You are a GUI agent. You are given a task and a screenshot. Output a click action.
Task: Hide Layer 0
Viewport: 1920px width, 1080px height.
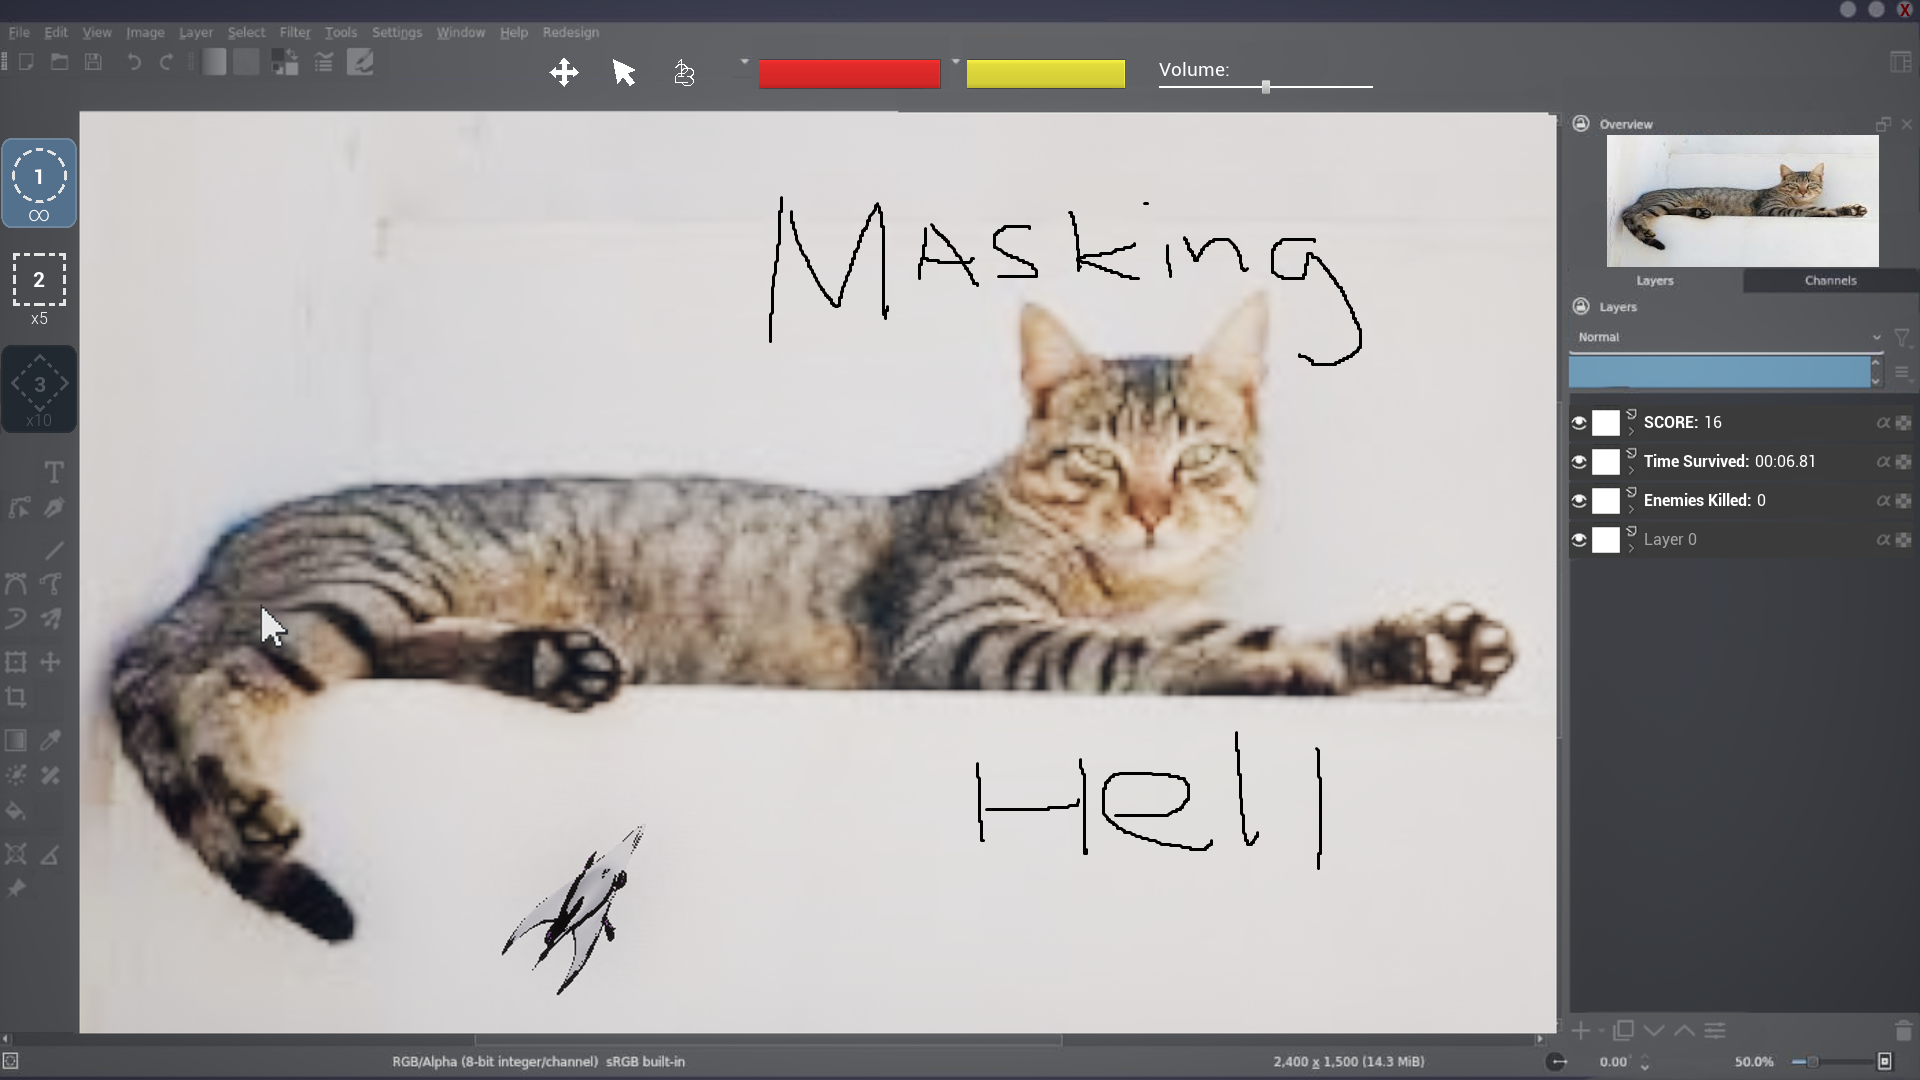pos(1579,540)
